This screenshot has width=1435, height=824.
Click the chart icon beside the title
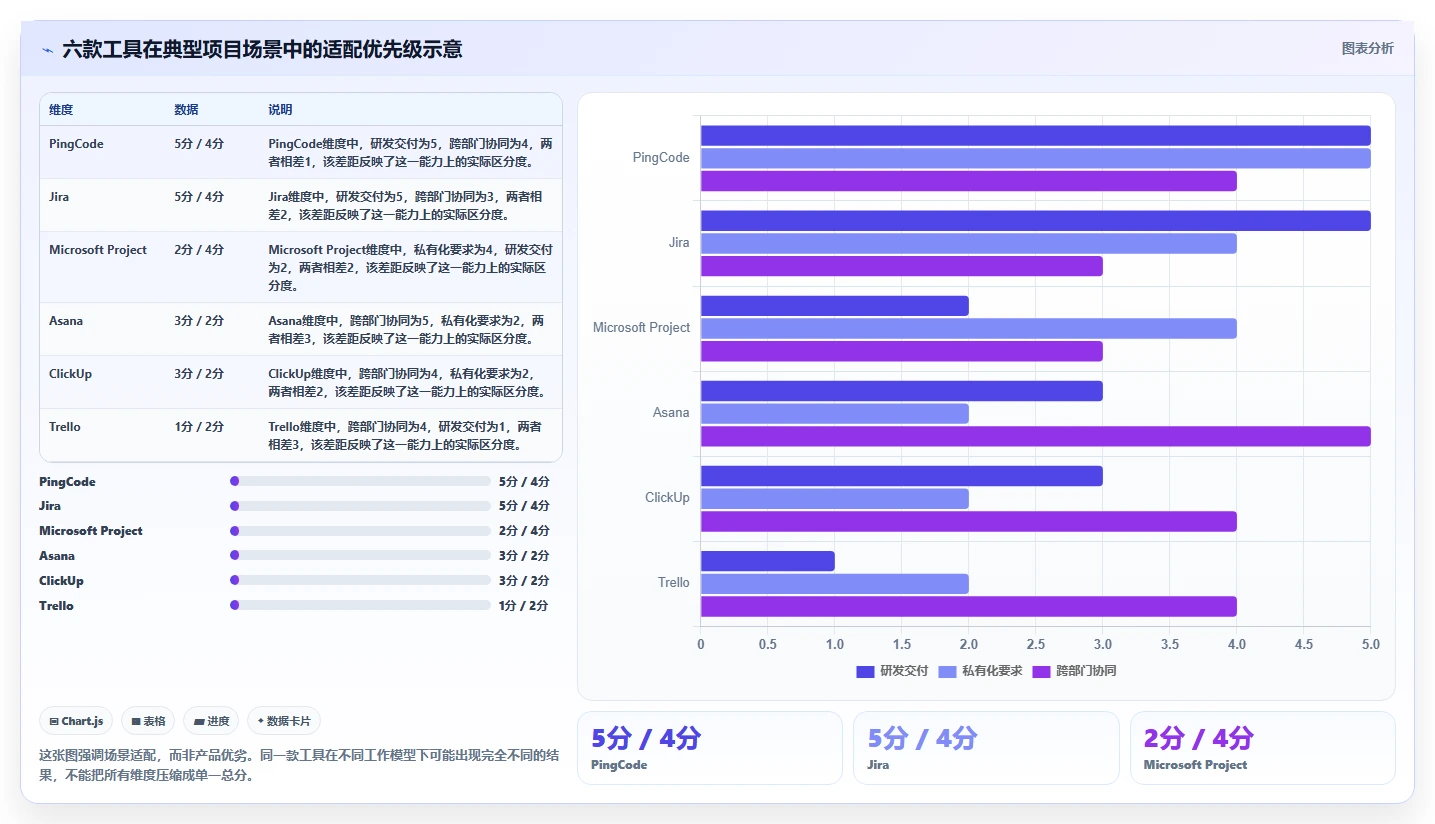pyautogui.click(x=47, y=50)
